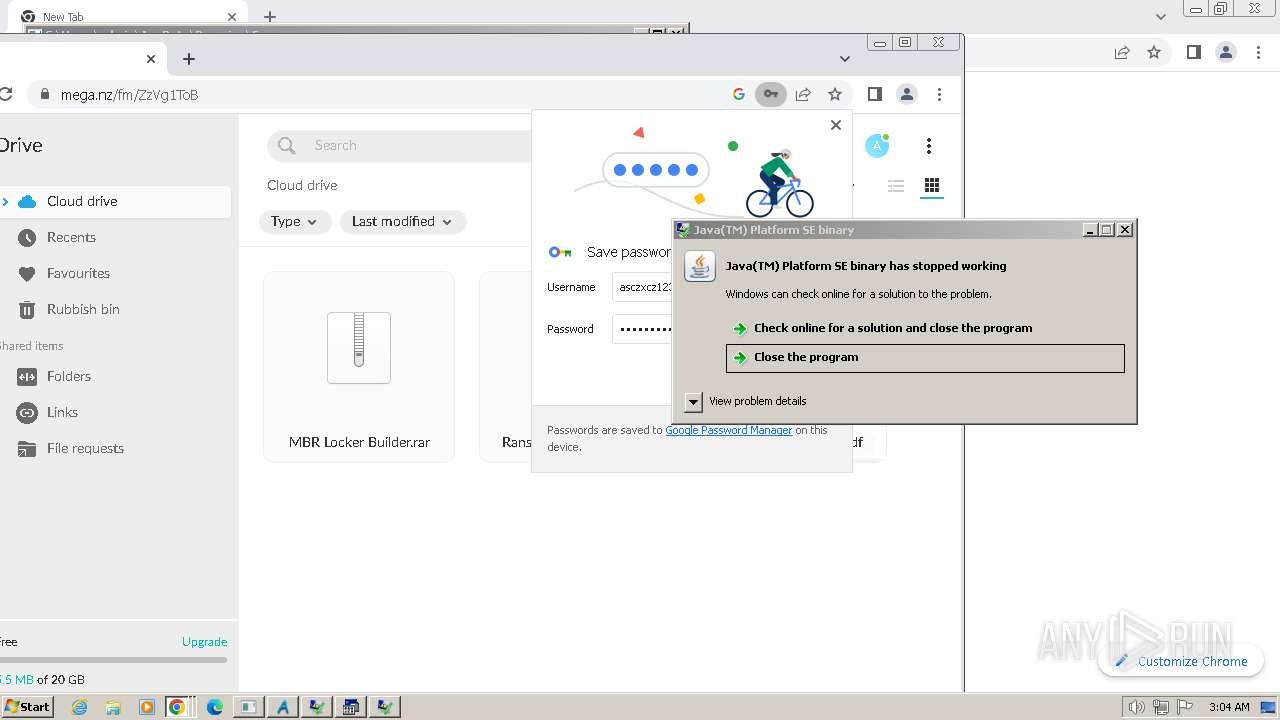
Task: Click the Upgrade storage link
Action: [204, 642]
